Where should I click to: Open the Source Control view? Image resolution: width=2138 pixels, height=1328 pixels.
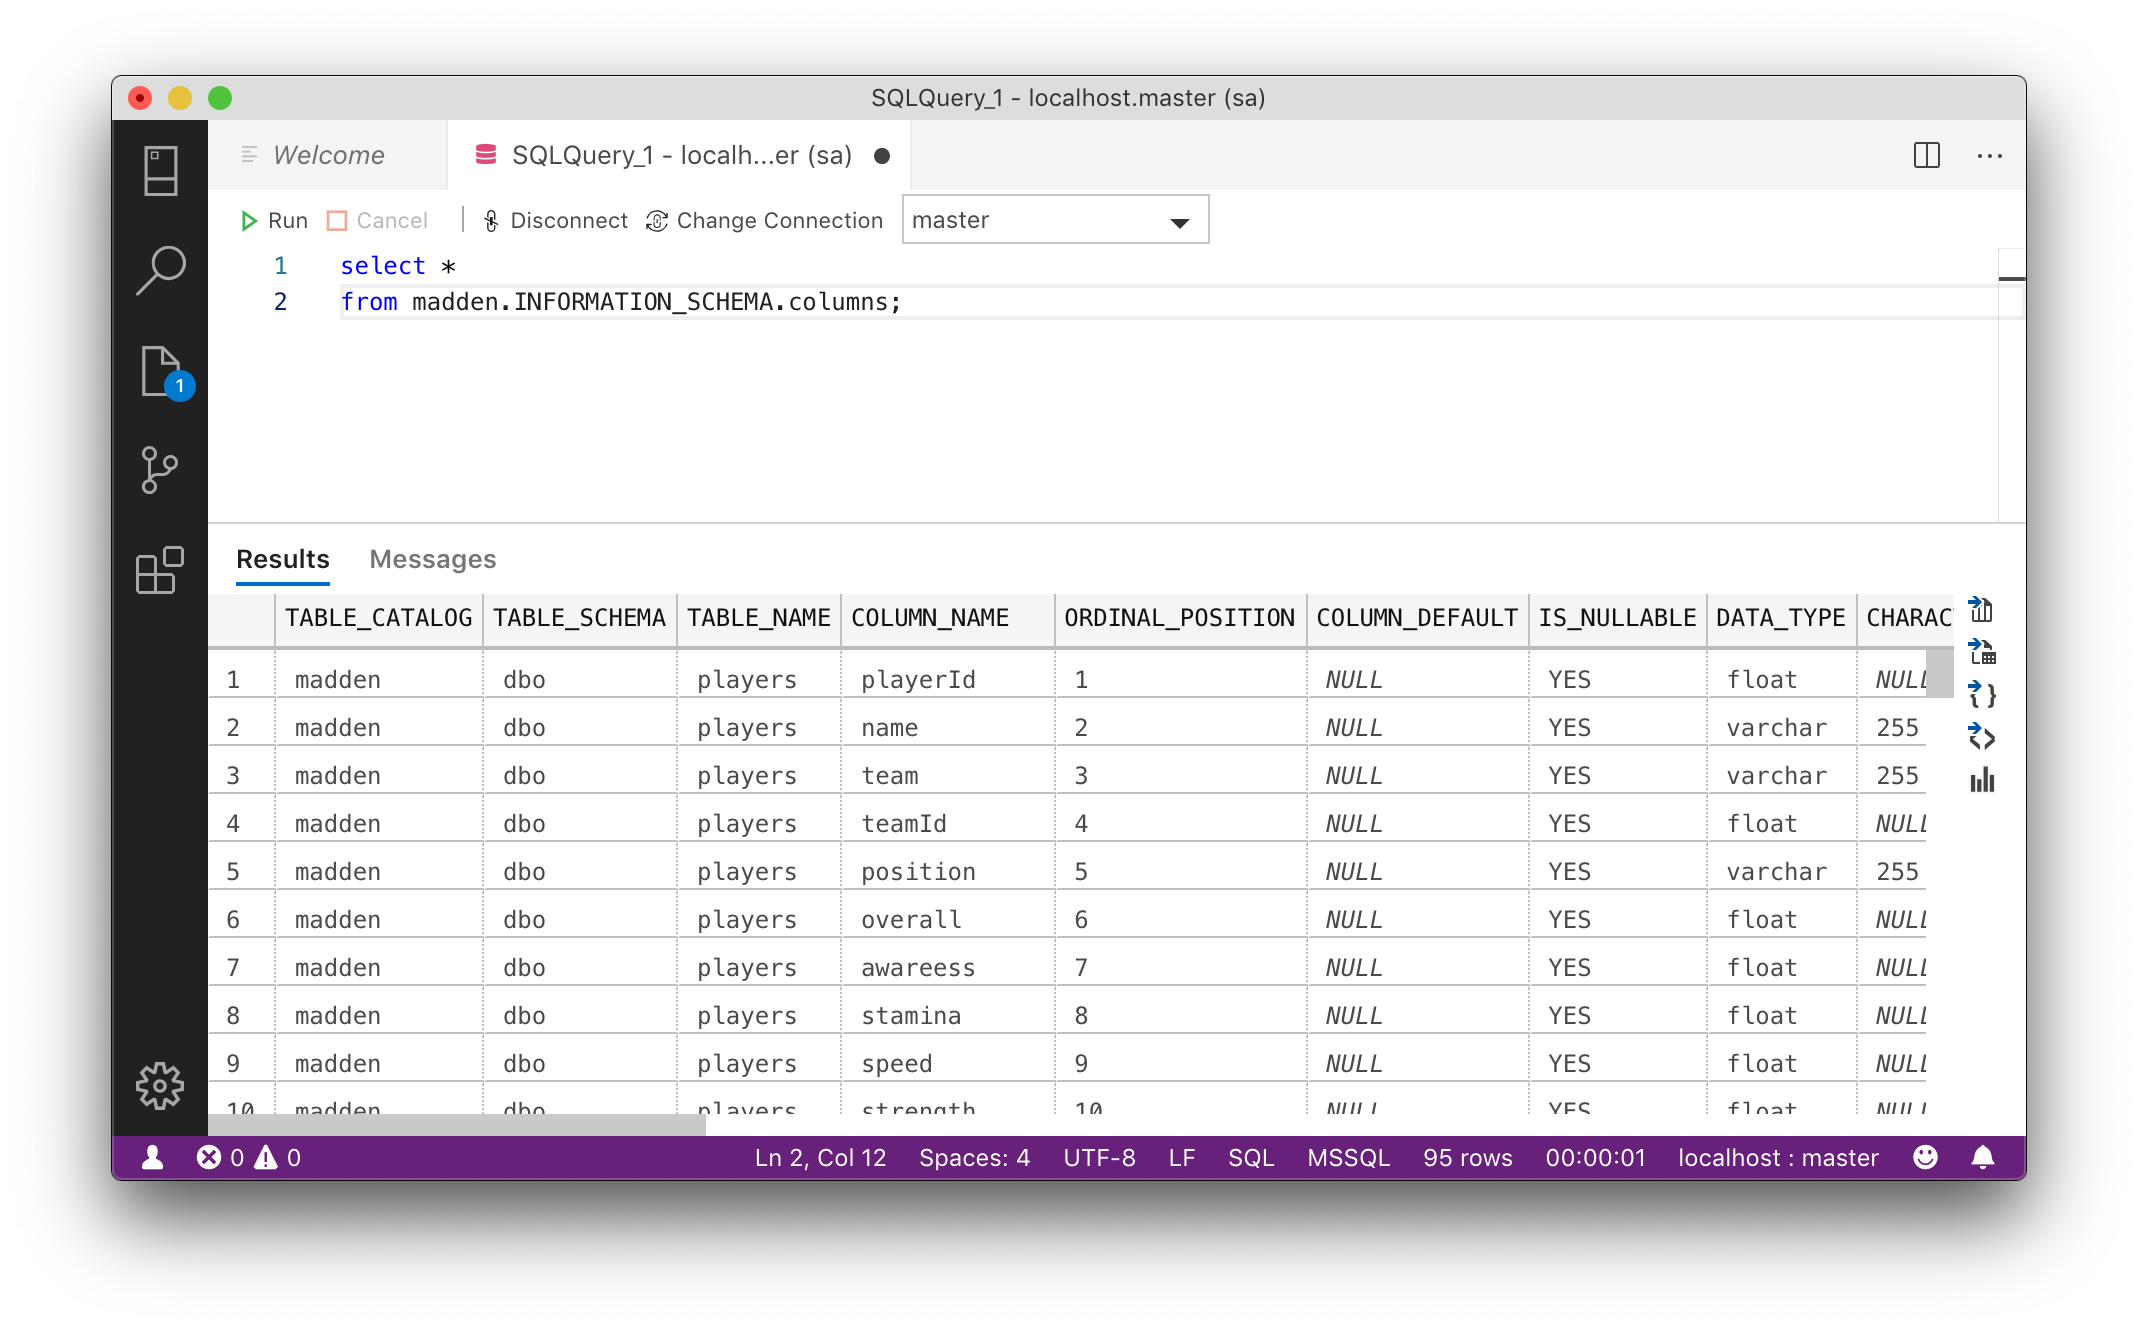[160, 470]
